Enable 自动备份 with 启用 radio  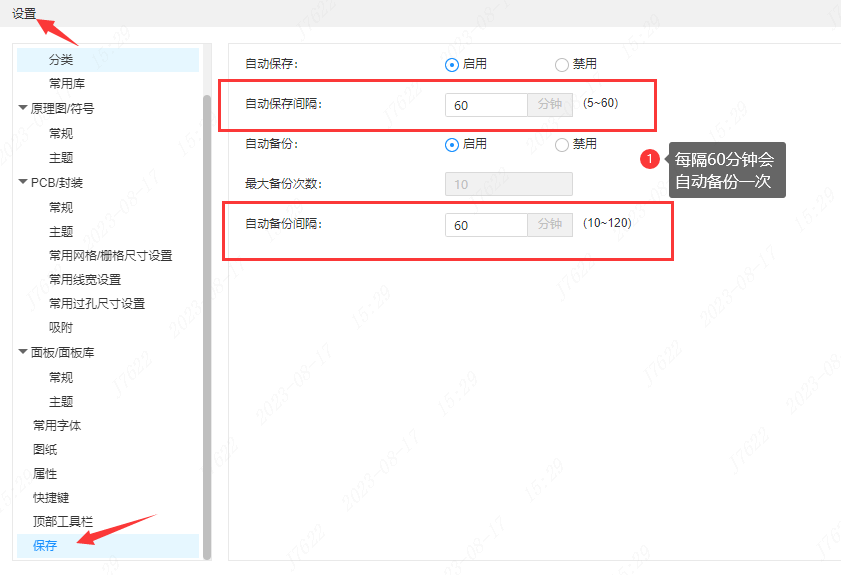coord(452,145)
